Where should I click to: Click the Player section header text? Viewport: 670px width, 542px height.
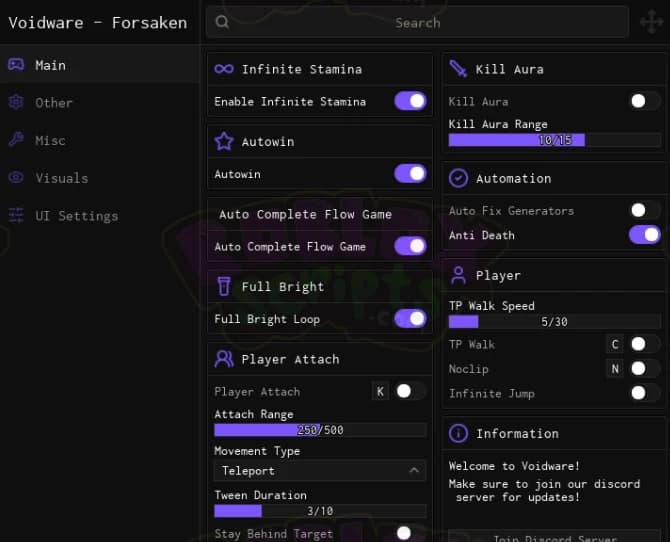click(498, 276)
